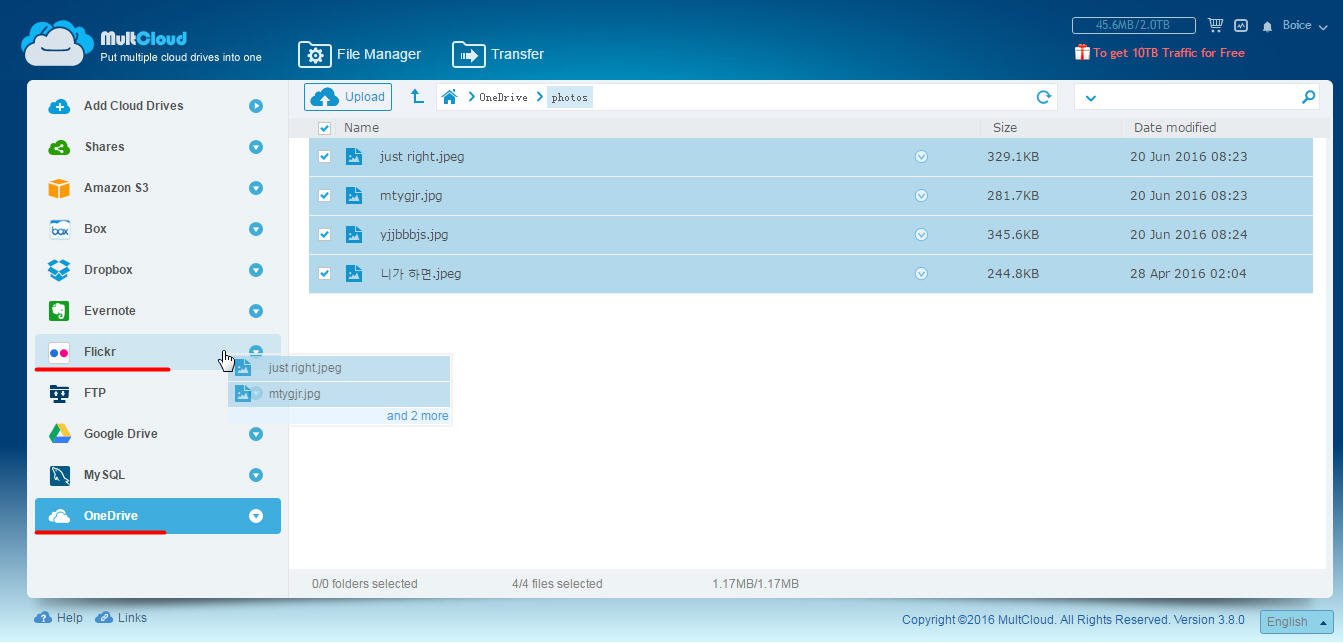The width and height of the screenshot is (1343, 643).
Task: Click the MySQL database icon
Action: 59,475
